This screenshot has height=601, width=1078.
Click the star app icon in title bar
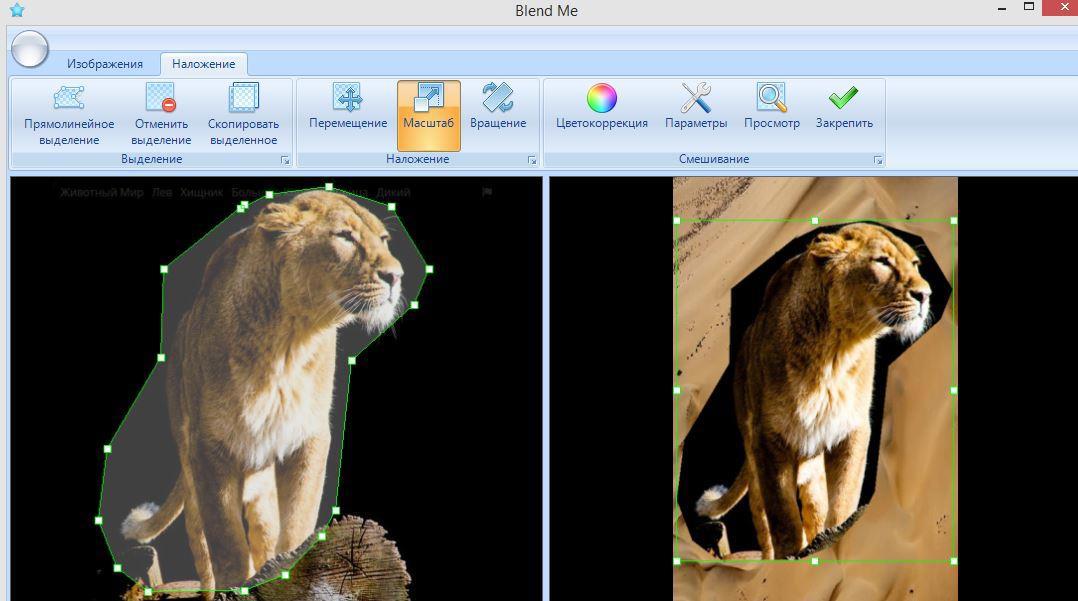pyautogui.click(x=16, y=11)
